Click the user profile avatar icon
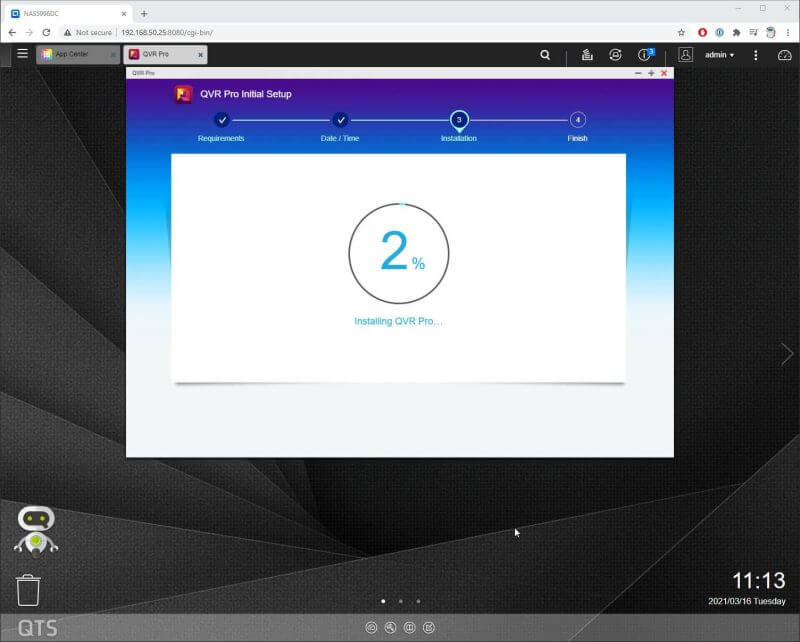 [685, 55]
